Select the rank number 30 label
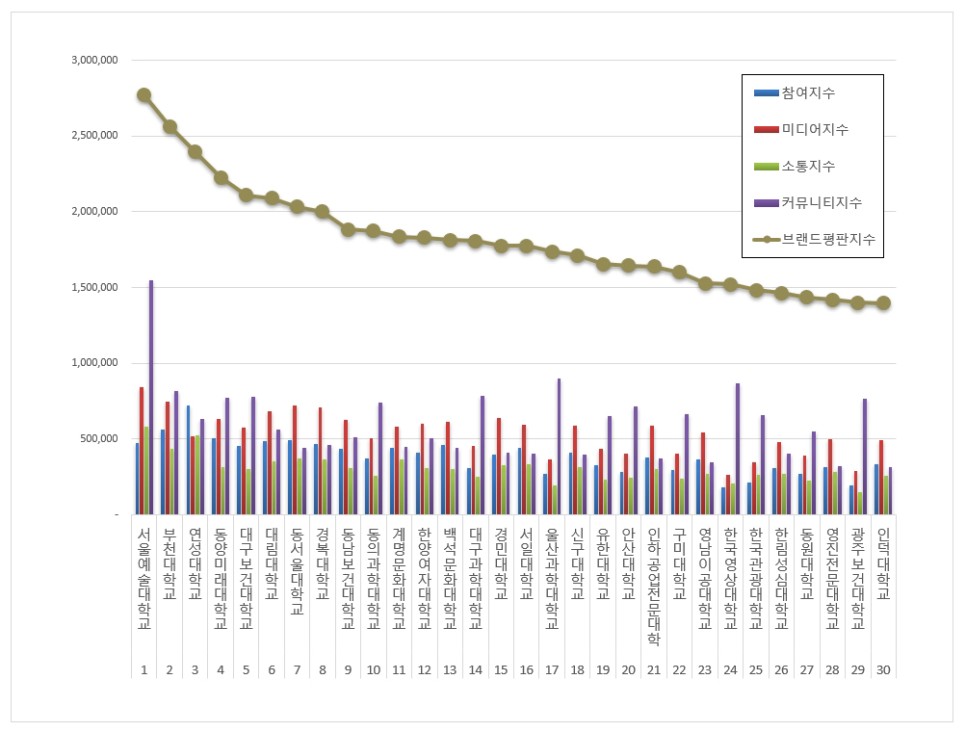Viewport: 966px width, 732px height. pyautogui.click(x=883, y=670)
